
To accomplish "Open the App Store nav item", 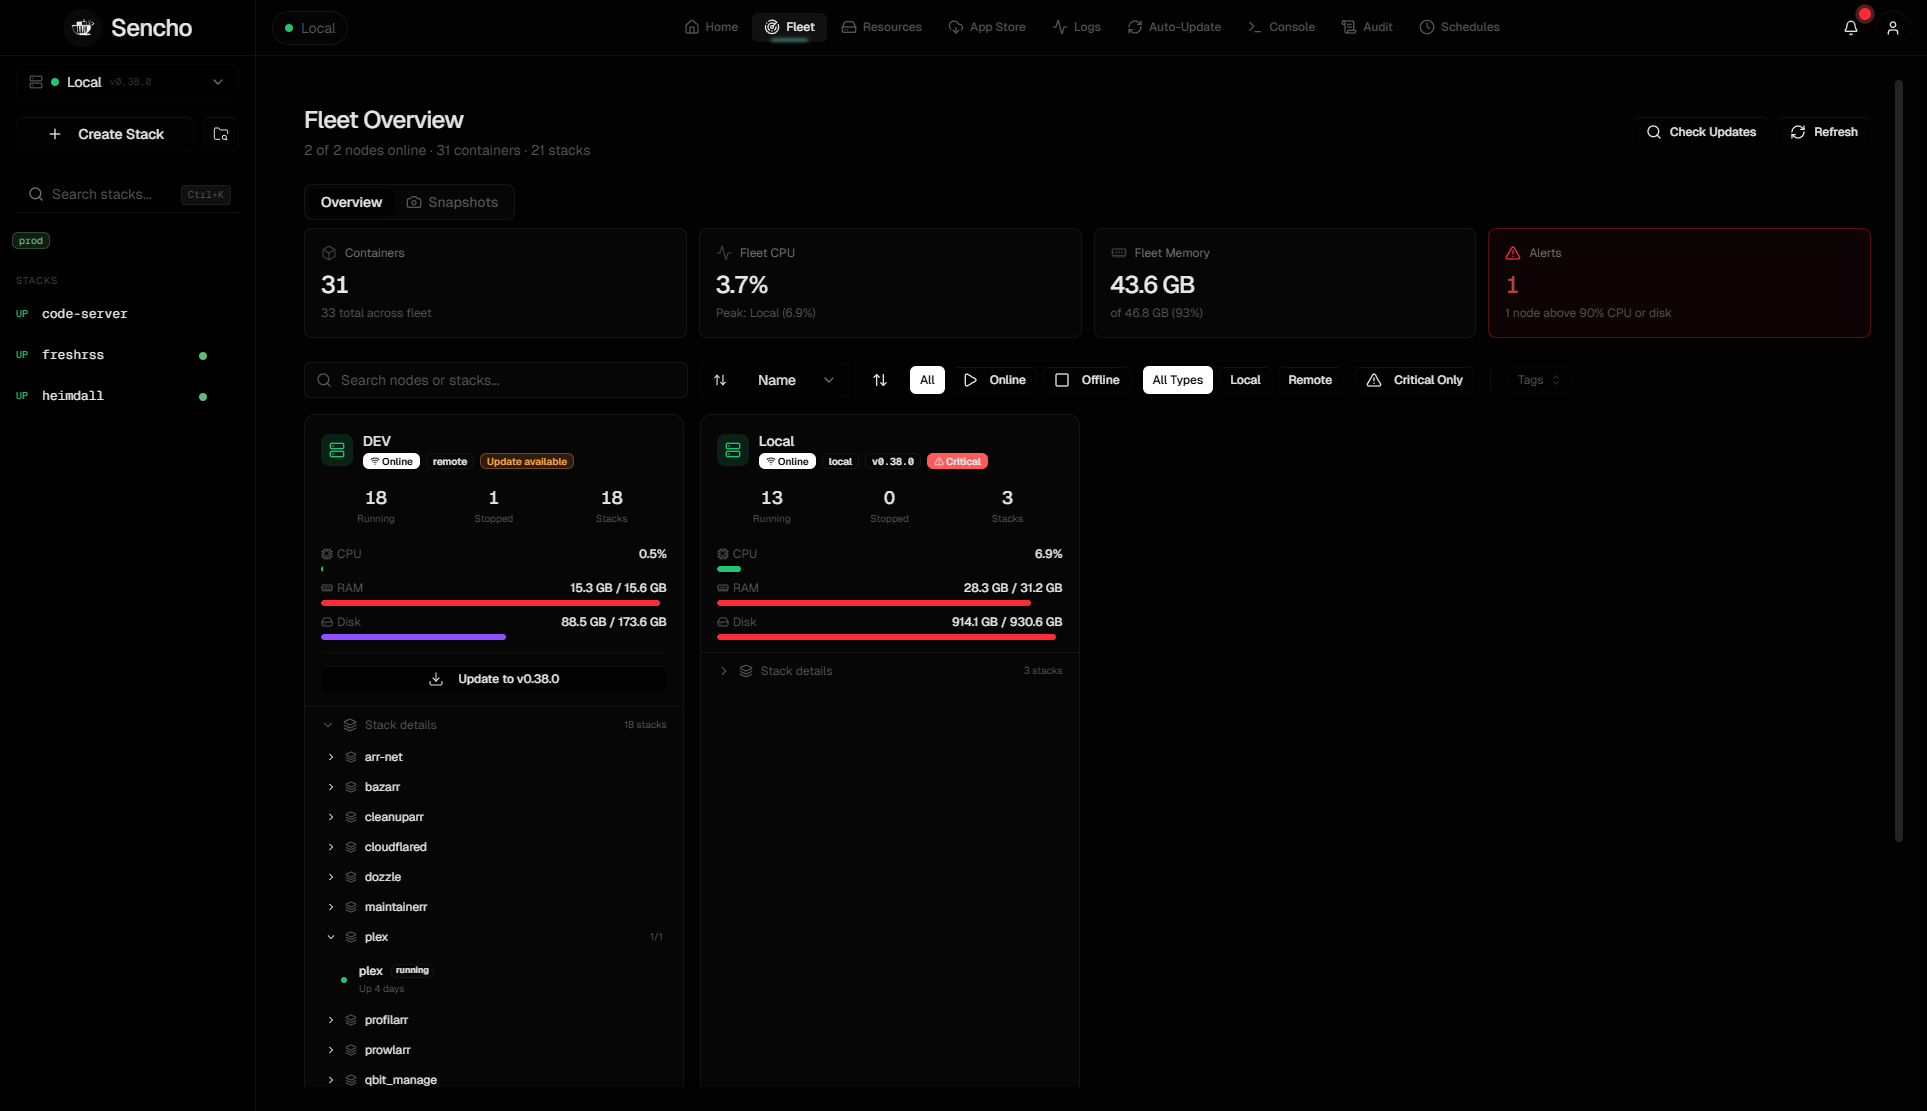I will [x=987, y=27].
